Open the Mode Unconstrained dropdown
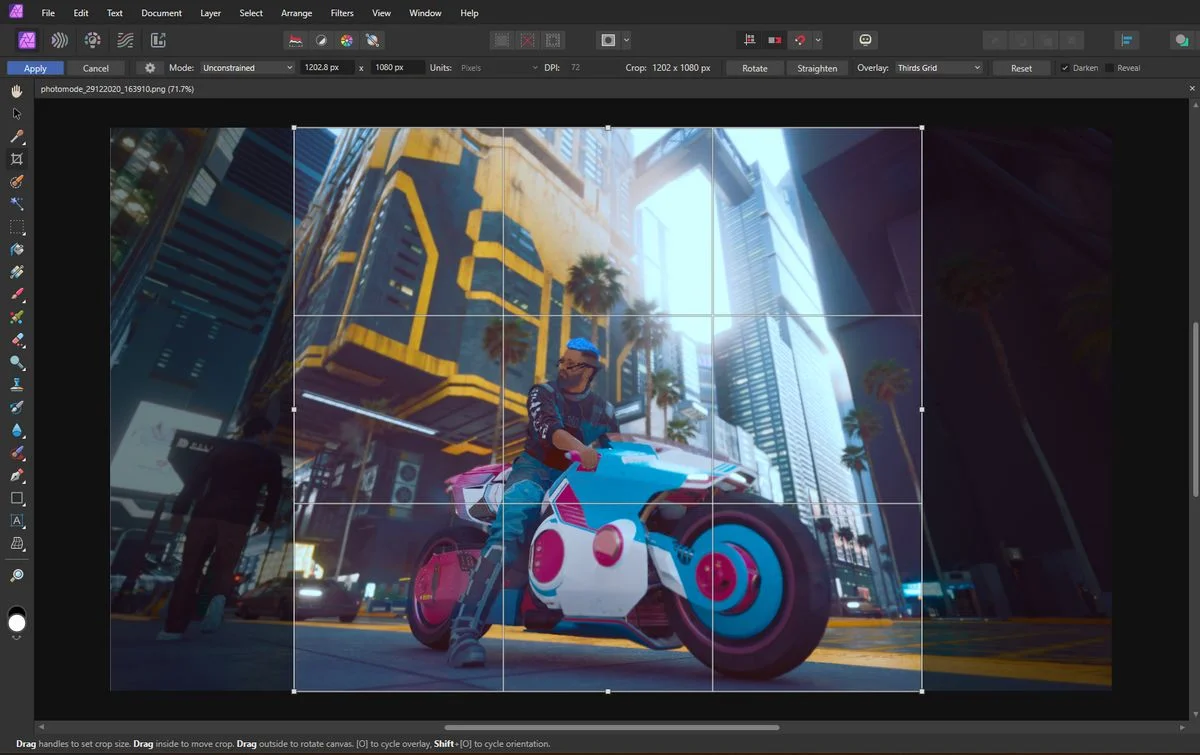 click(246, 68)
